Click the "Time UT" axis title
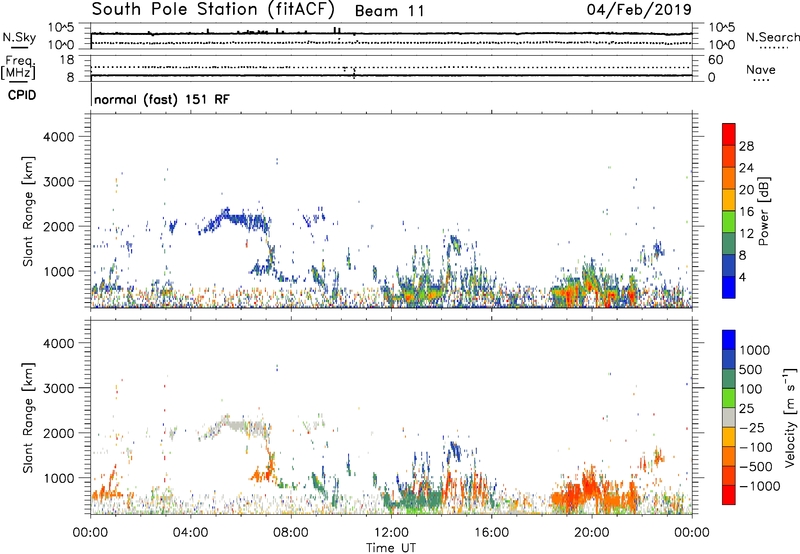The height and width of the screenshot is (554, 800). click(x=391, y=548)
